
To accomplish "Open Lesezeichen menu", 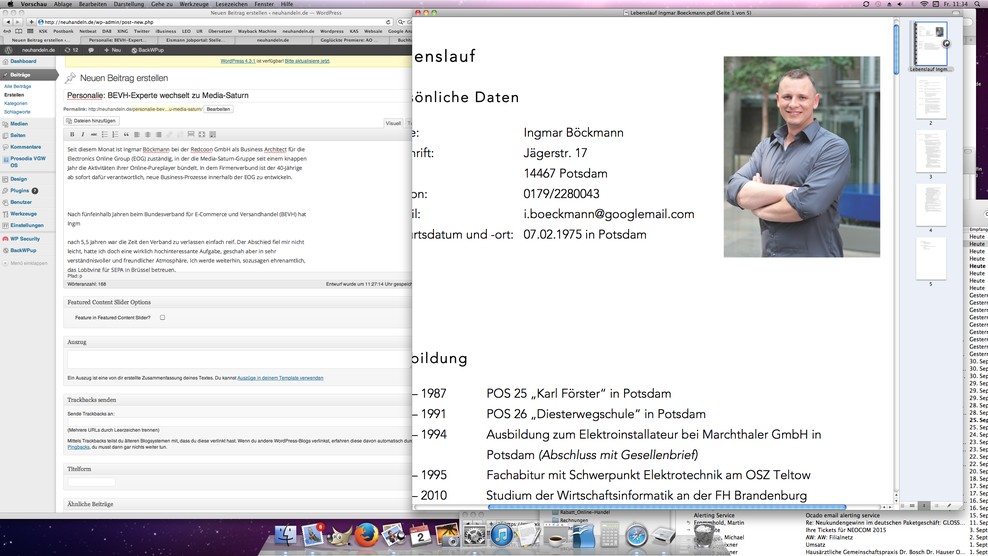I will pyautogui.click(x=231, y=4).
